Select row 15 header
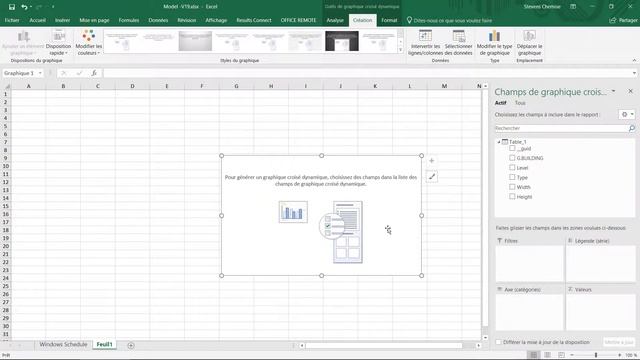The height and width of the screenshot is (360, 640). (6, 206)
